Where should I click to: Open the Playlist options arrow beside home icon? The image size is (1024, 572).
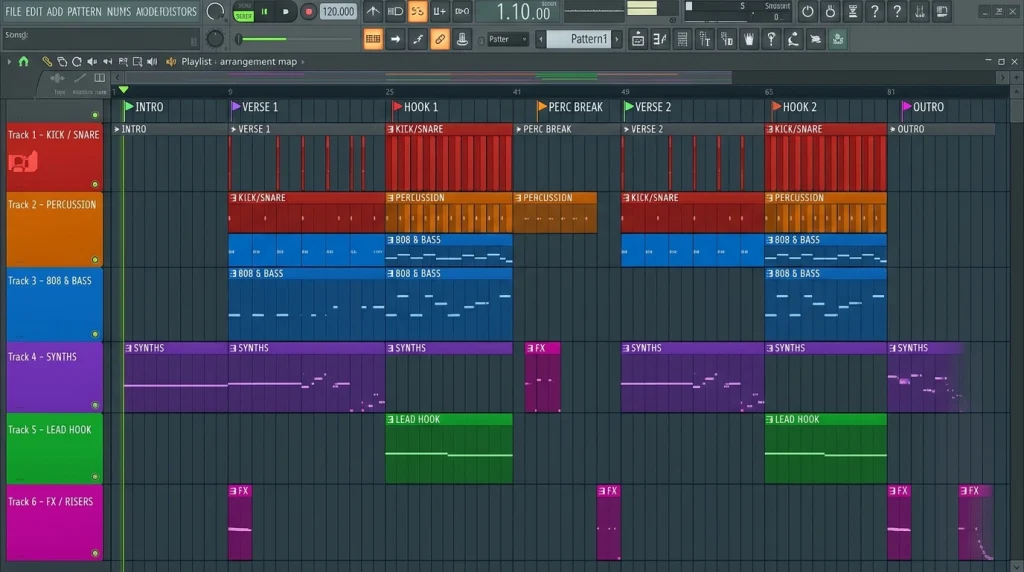[9, 61]
